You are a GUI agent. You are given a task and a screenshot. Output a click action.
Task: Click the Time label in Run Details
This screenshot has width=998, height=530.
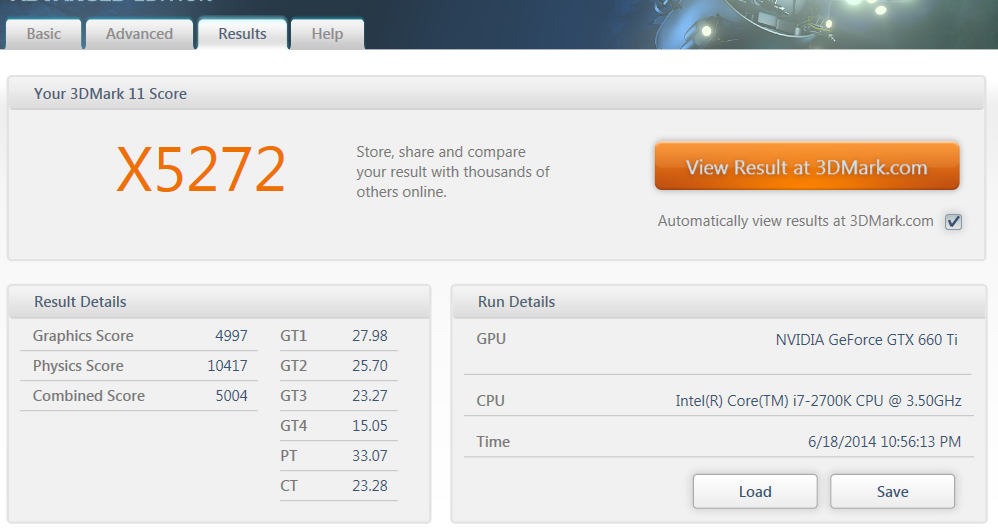(493, 442)
